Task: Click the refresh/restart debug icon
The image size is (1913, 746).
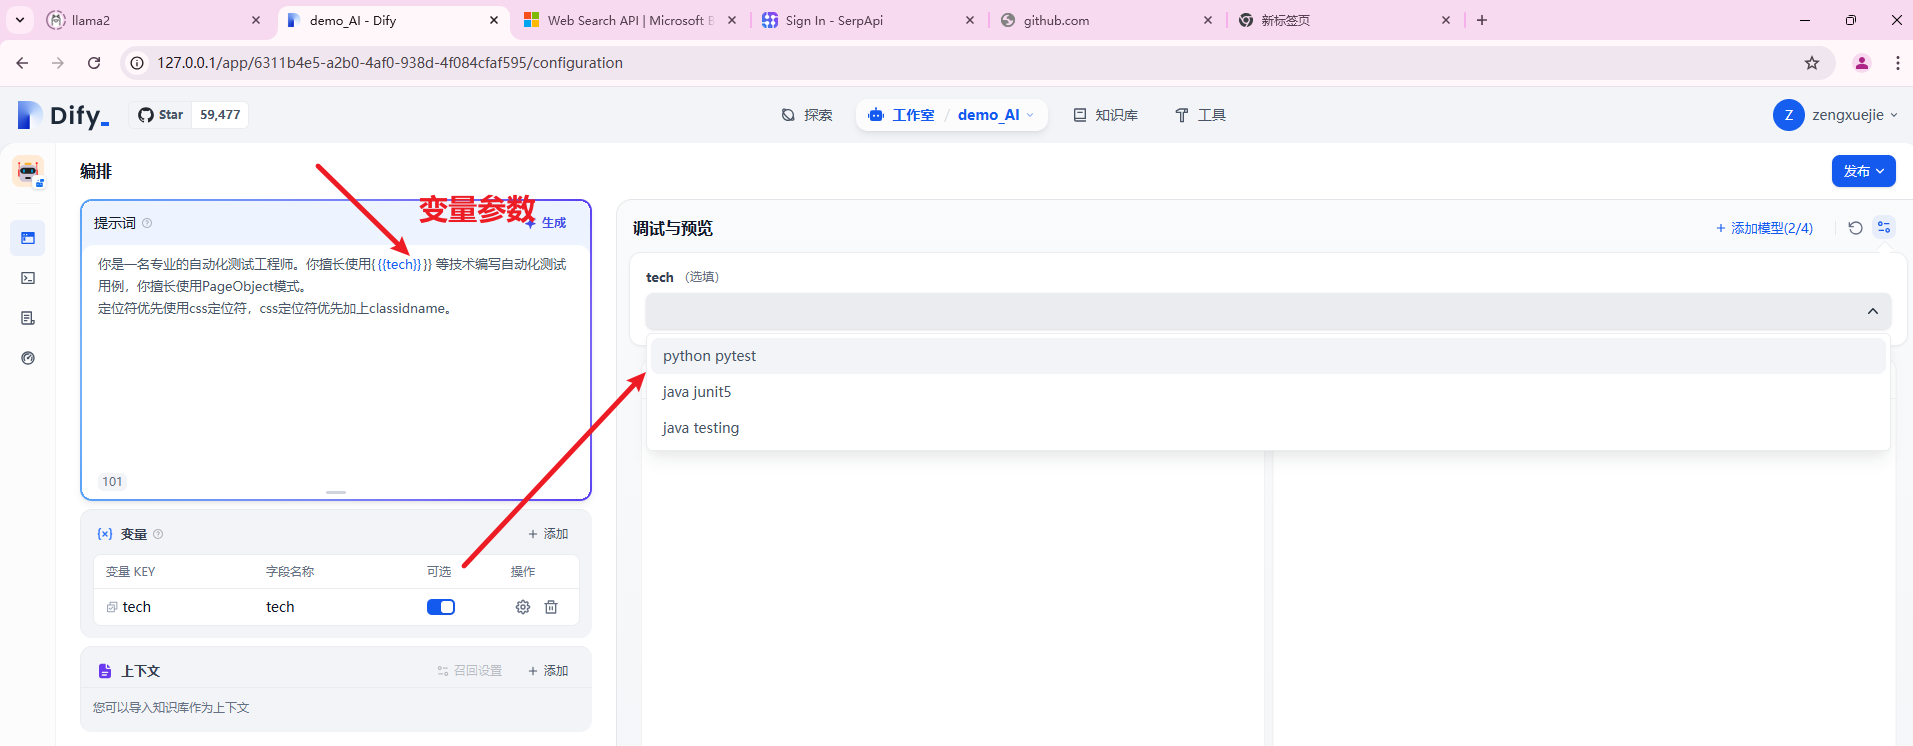Action: point(1855,228)
